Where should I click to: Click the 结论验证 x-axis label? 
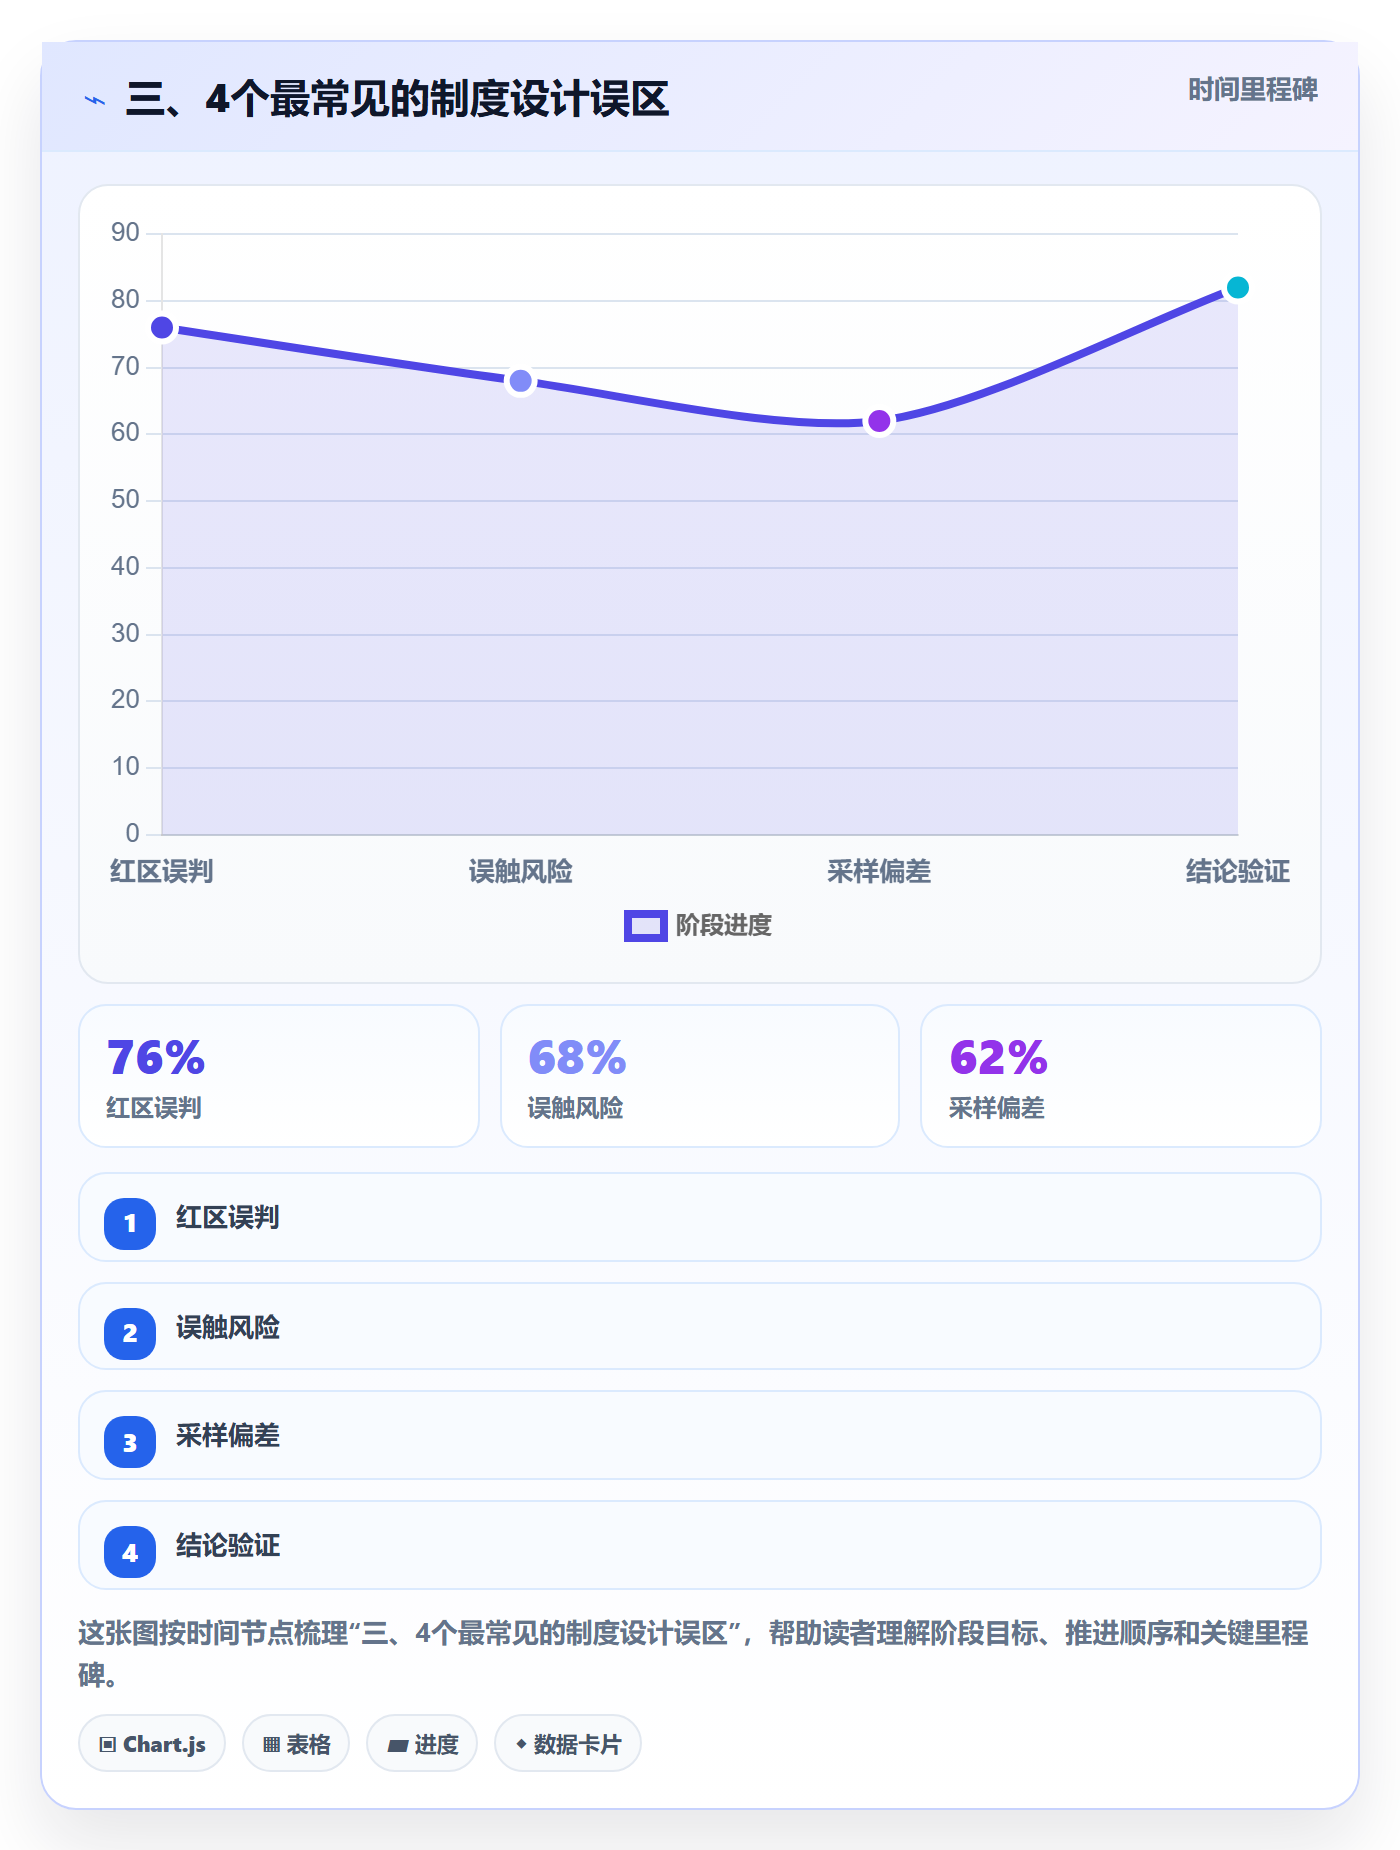point(1238,872)
